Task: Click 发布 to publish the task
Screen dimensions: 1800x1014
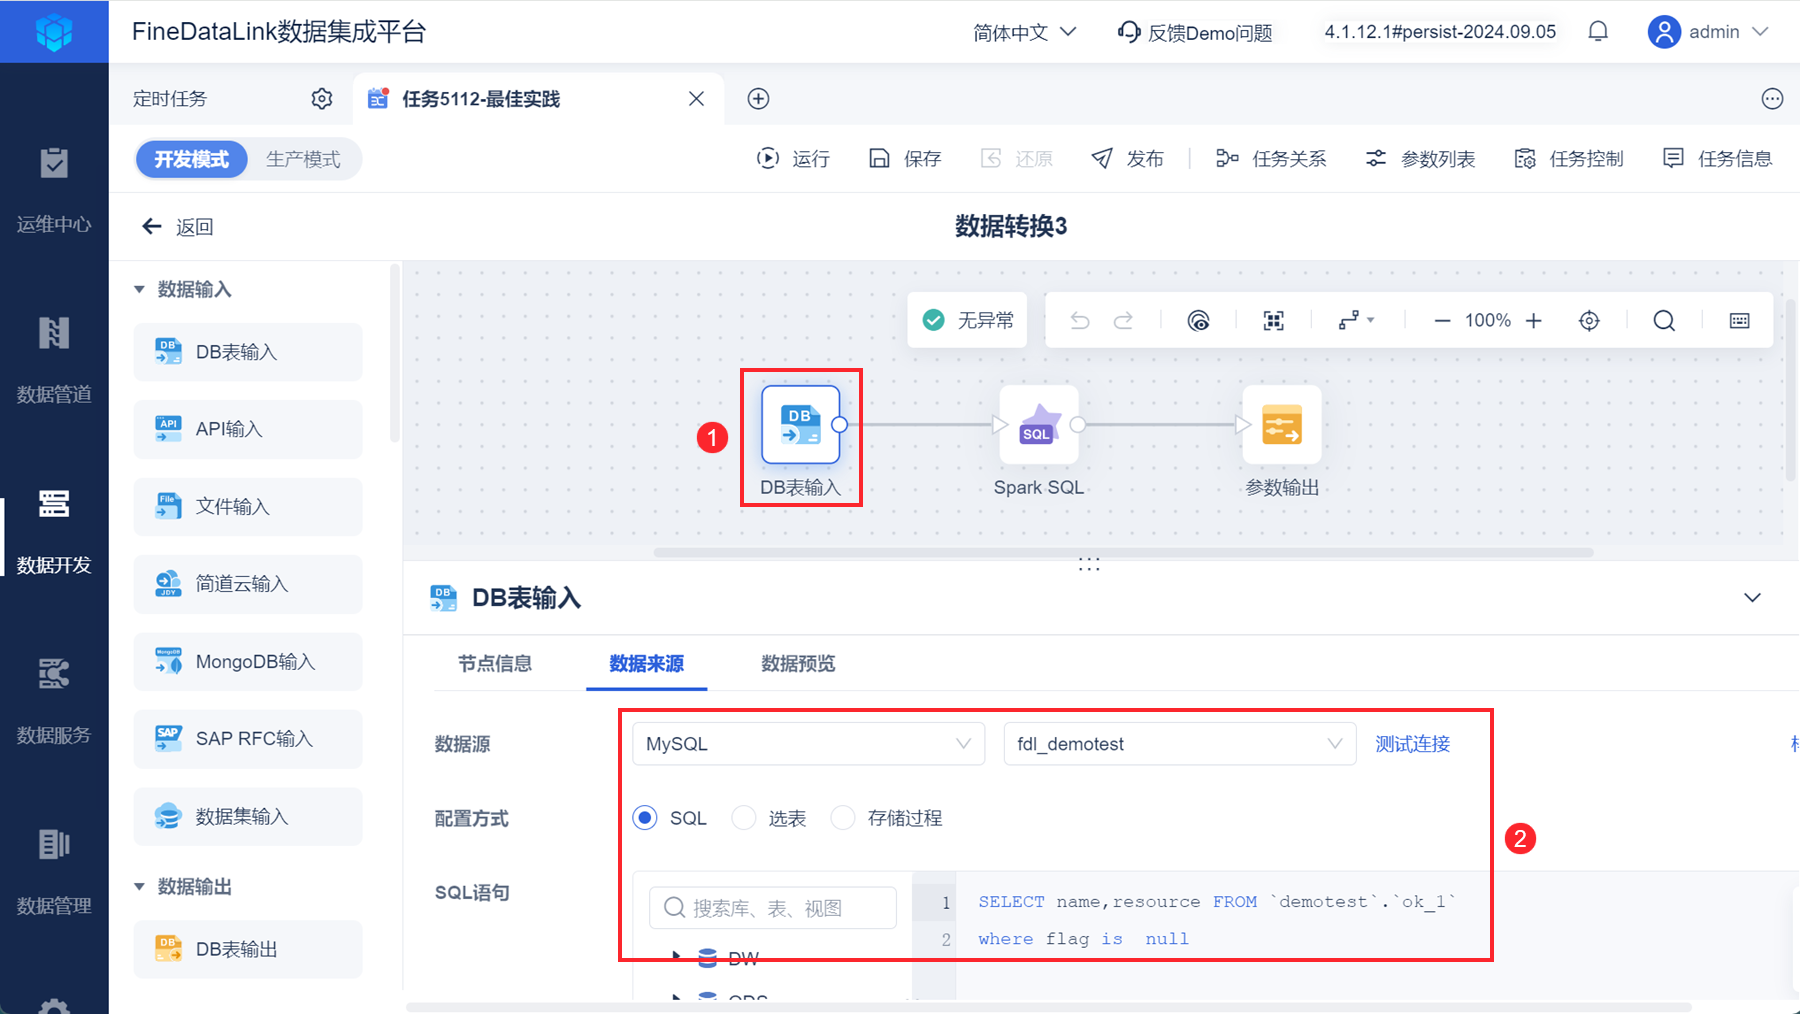Action: tap(1128, 159)
